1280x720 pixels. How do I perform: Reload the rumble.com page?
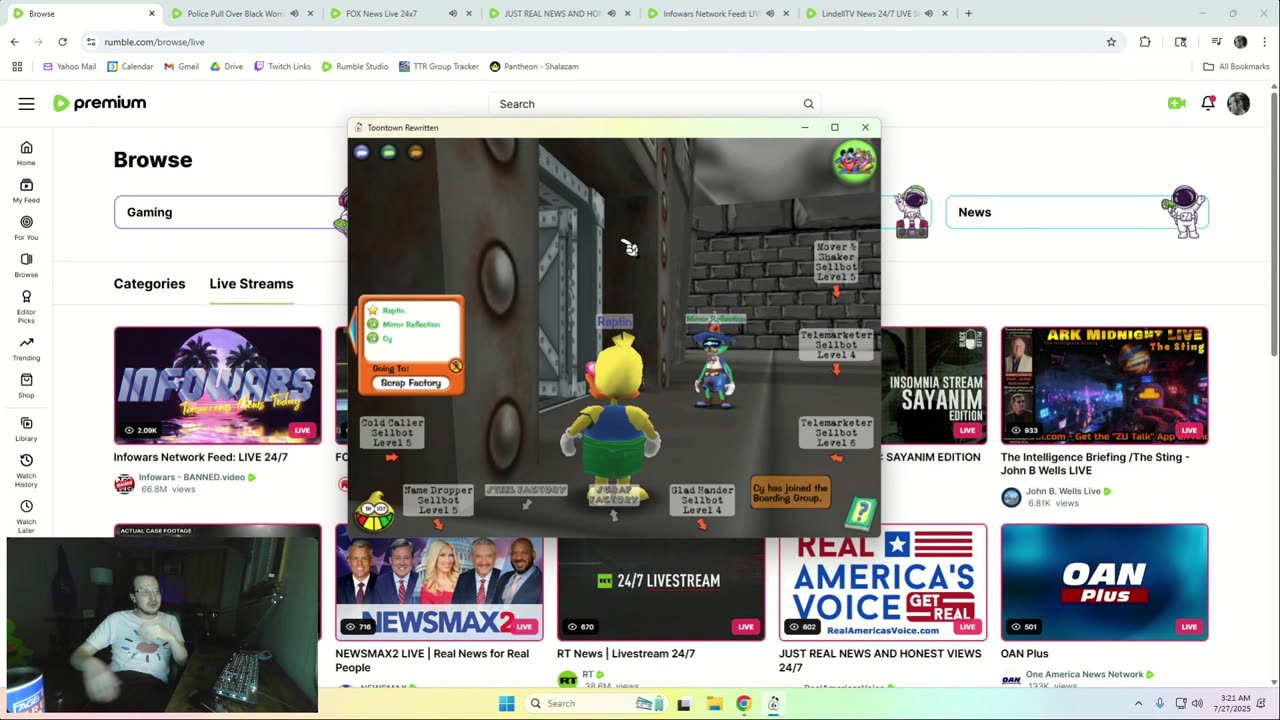point(62,42)
